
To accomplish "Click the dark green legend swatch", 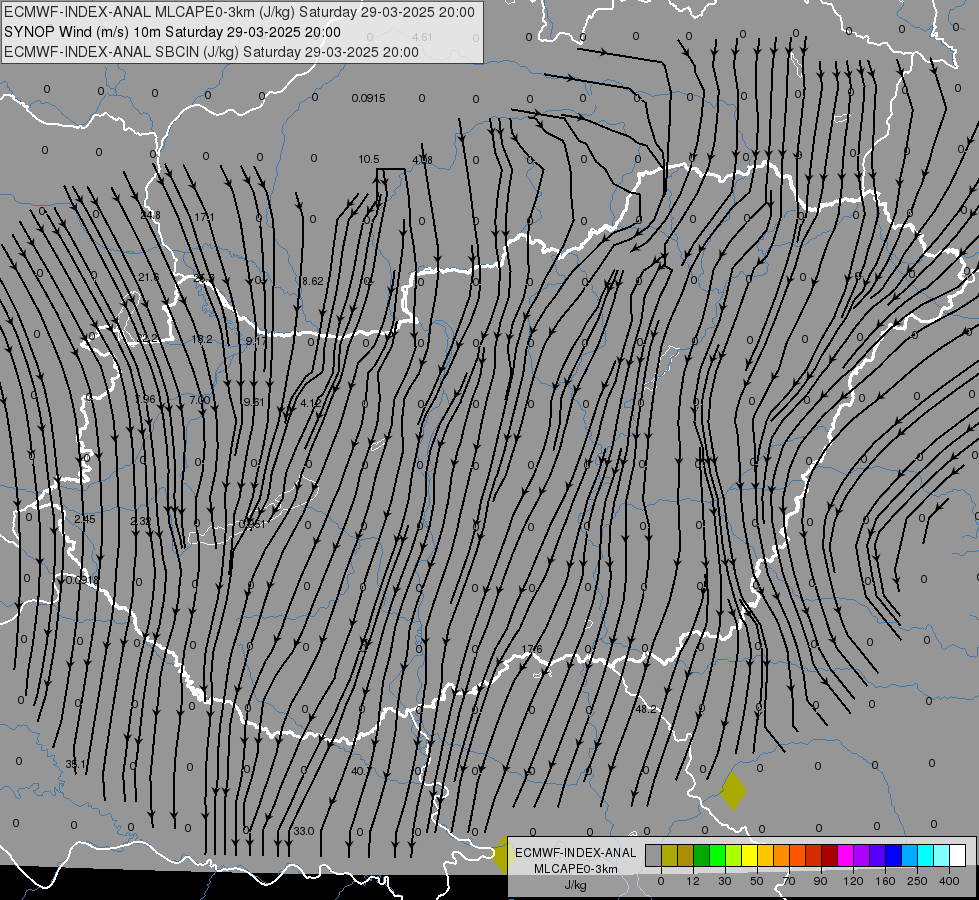I will pos(702,855).
